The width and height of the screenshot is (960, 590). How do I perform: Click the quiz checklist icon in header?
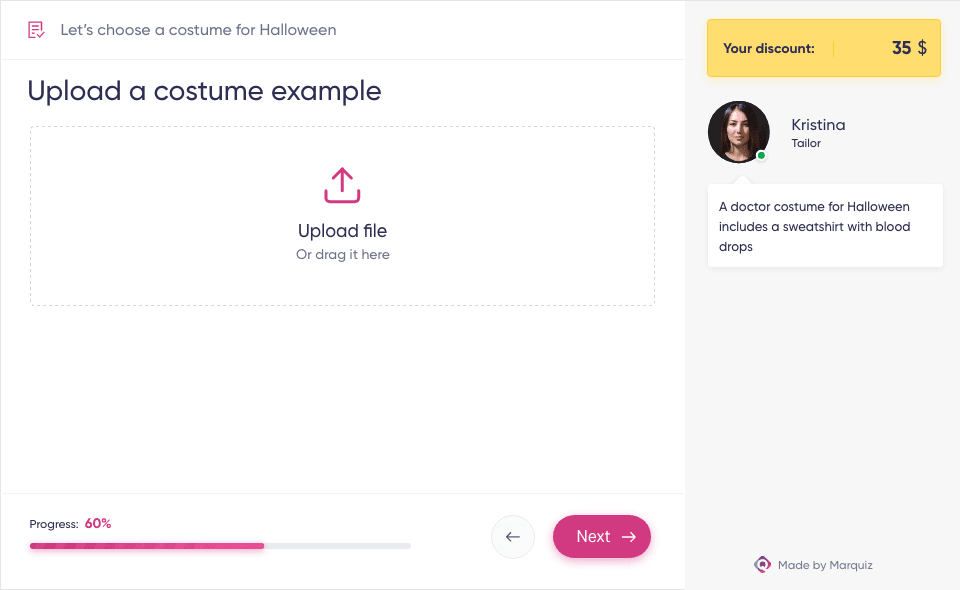(x=36, y=30)
